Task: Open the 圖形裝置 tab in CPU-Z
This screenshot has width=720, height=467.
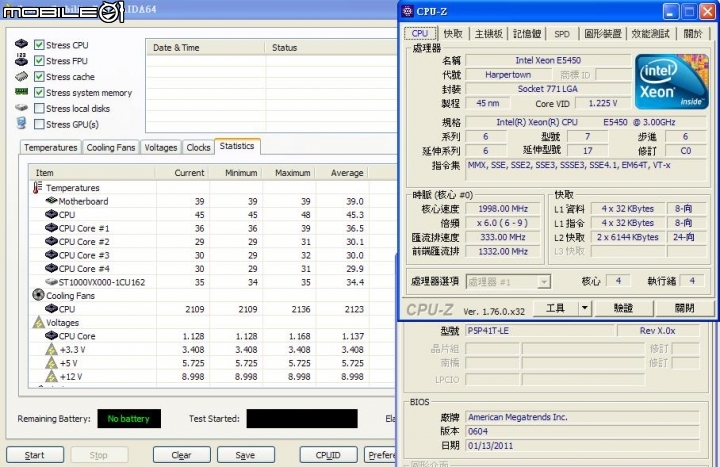Action: click(603, 34)
